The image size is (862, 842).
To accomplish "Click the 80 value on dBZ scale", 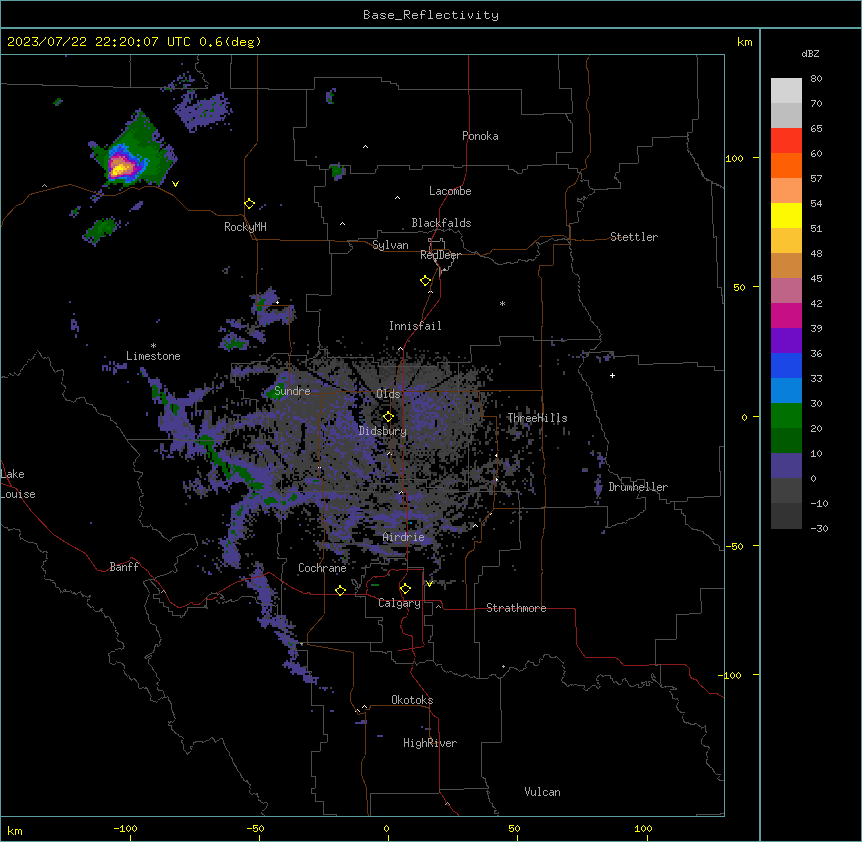I will click(816, 79).
